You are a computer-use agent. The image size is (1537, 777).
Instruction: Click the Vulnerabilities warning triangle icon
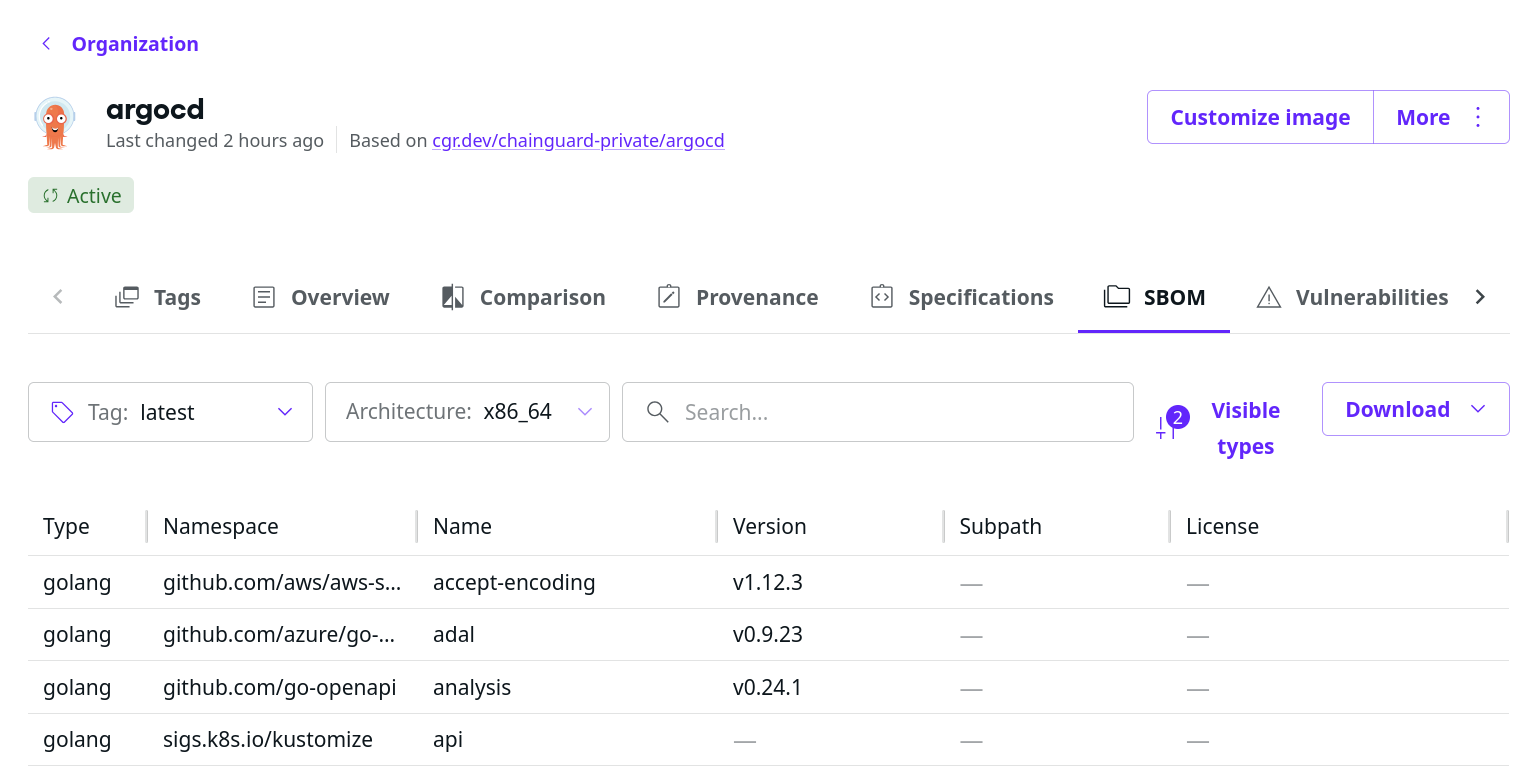point(1269,296)
